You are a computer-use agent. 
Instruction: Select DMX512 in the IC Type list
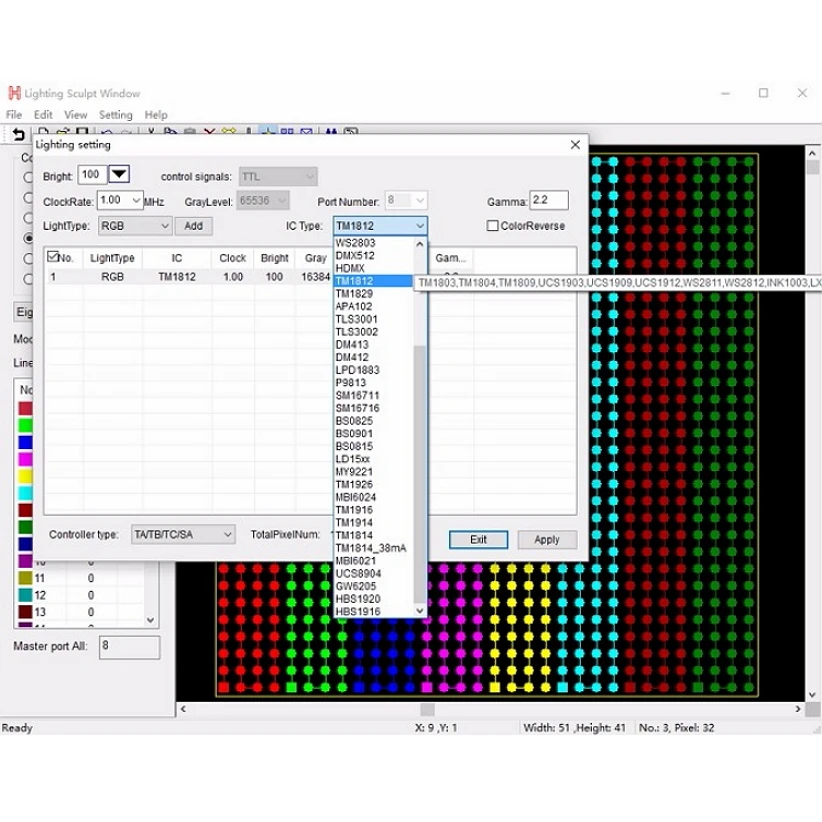pos(374,255)
